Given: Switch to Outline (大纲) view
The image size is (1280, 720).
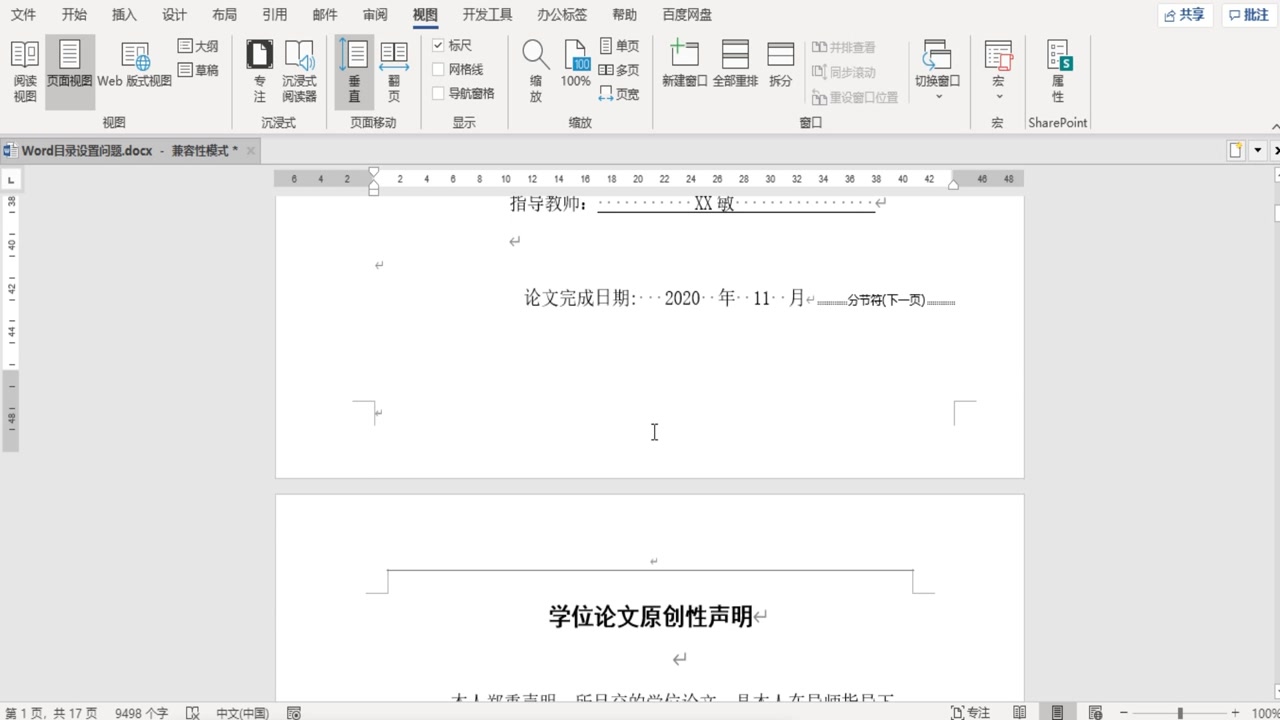Looking at the screenshot, I should 198,46.
